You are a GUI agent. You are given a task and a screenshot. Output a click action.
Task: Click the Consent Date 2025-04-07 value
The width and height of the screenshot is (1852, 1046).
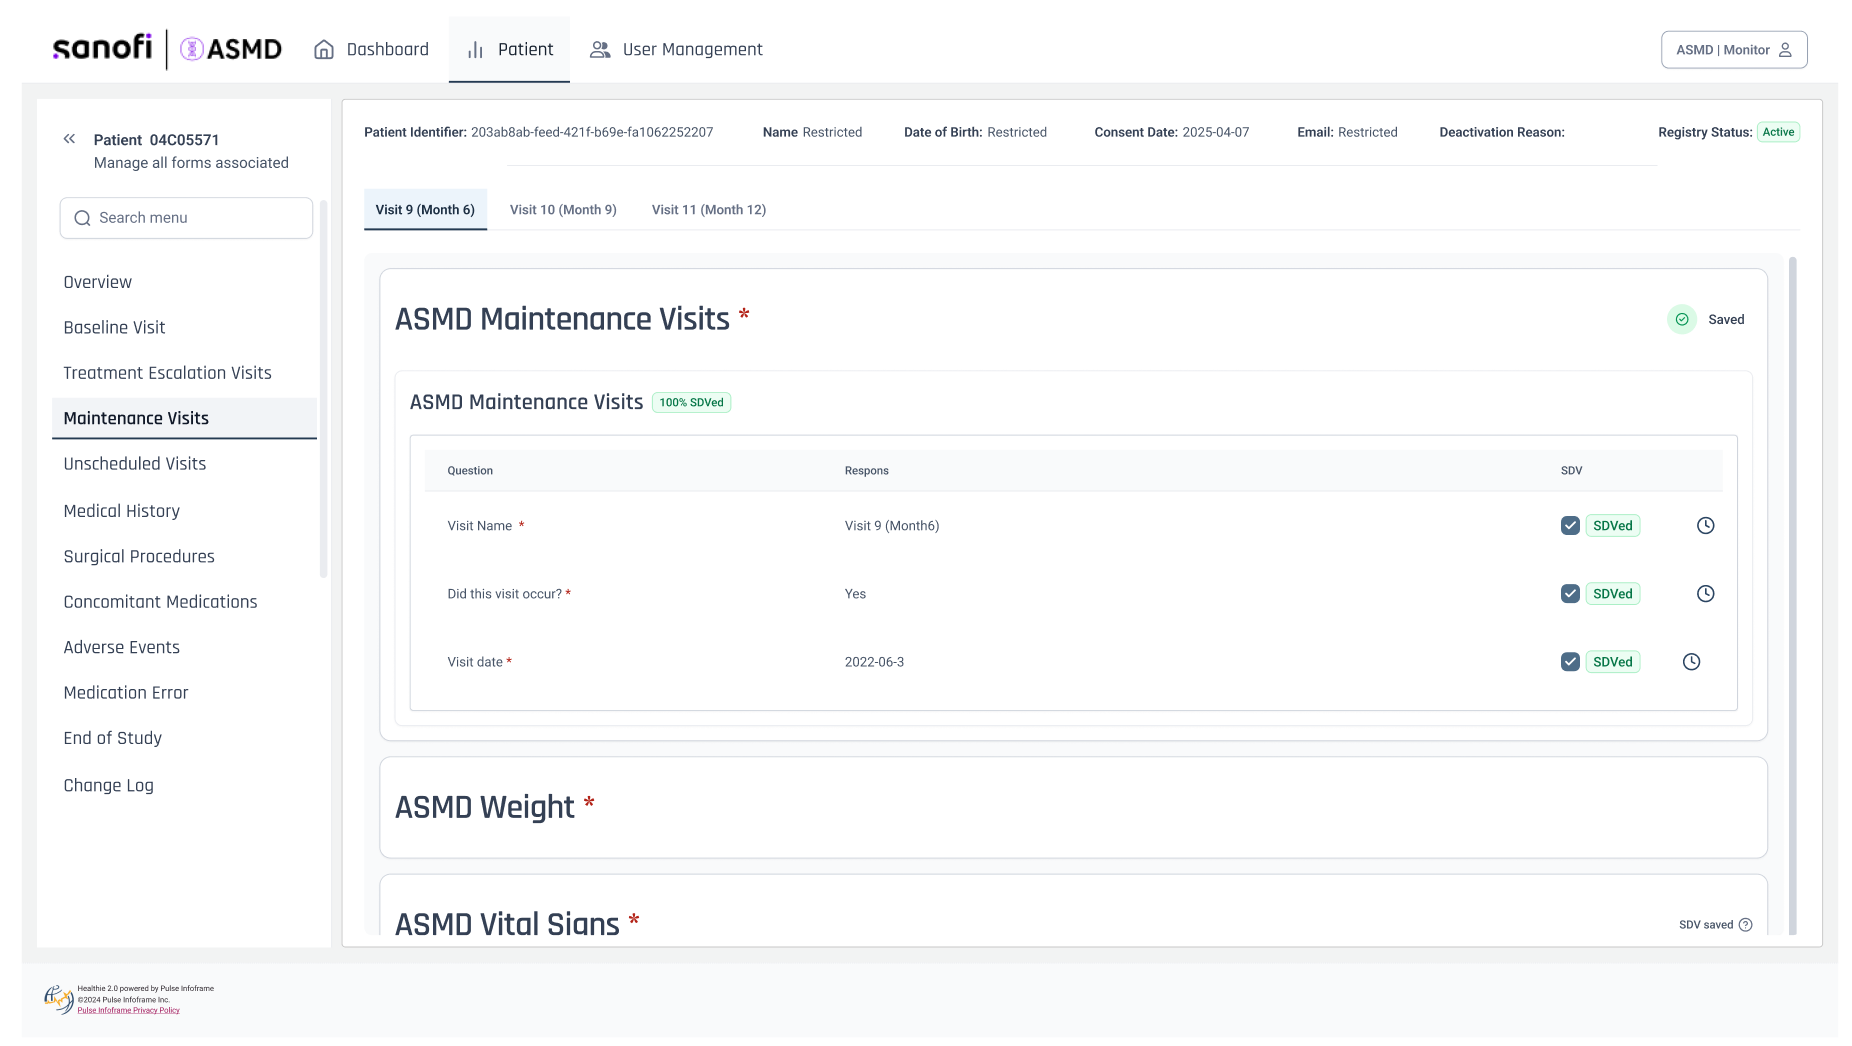1216,132
